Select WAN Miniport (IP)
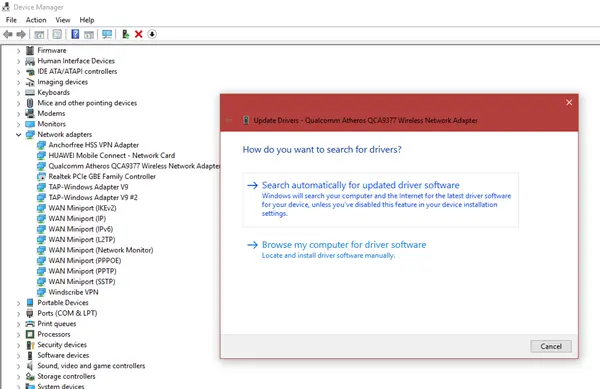The height and width of the screenshot is (389, 600). (x=77, y=218)
